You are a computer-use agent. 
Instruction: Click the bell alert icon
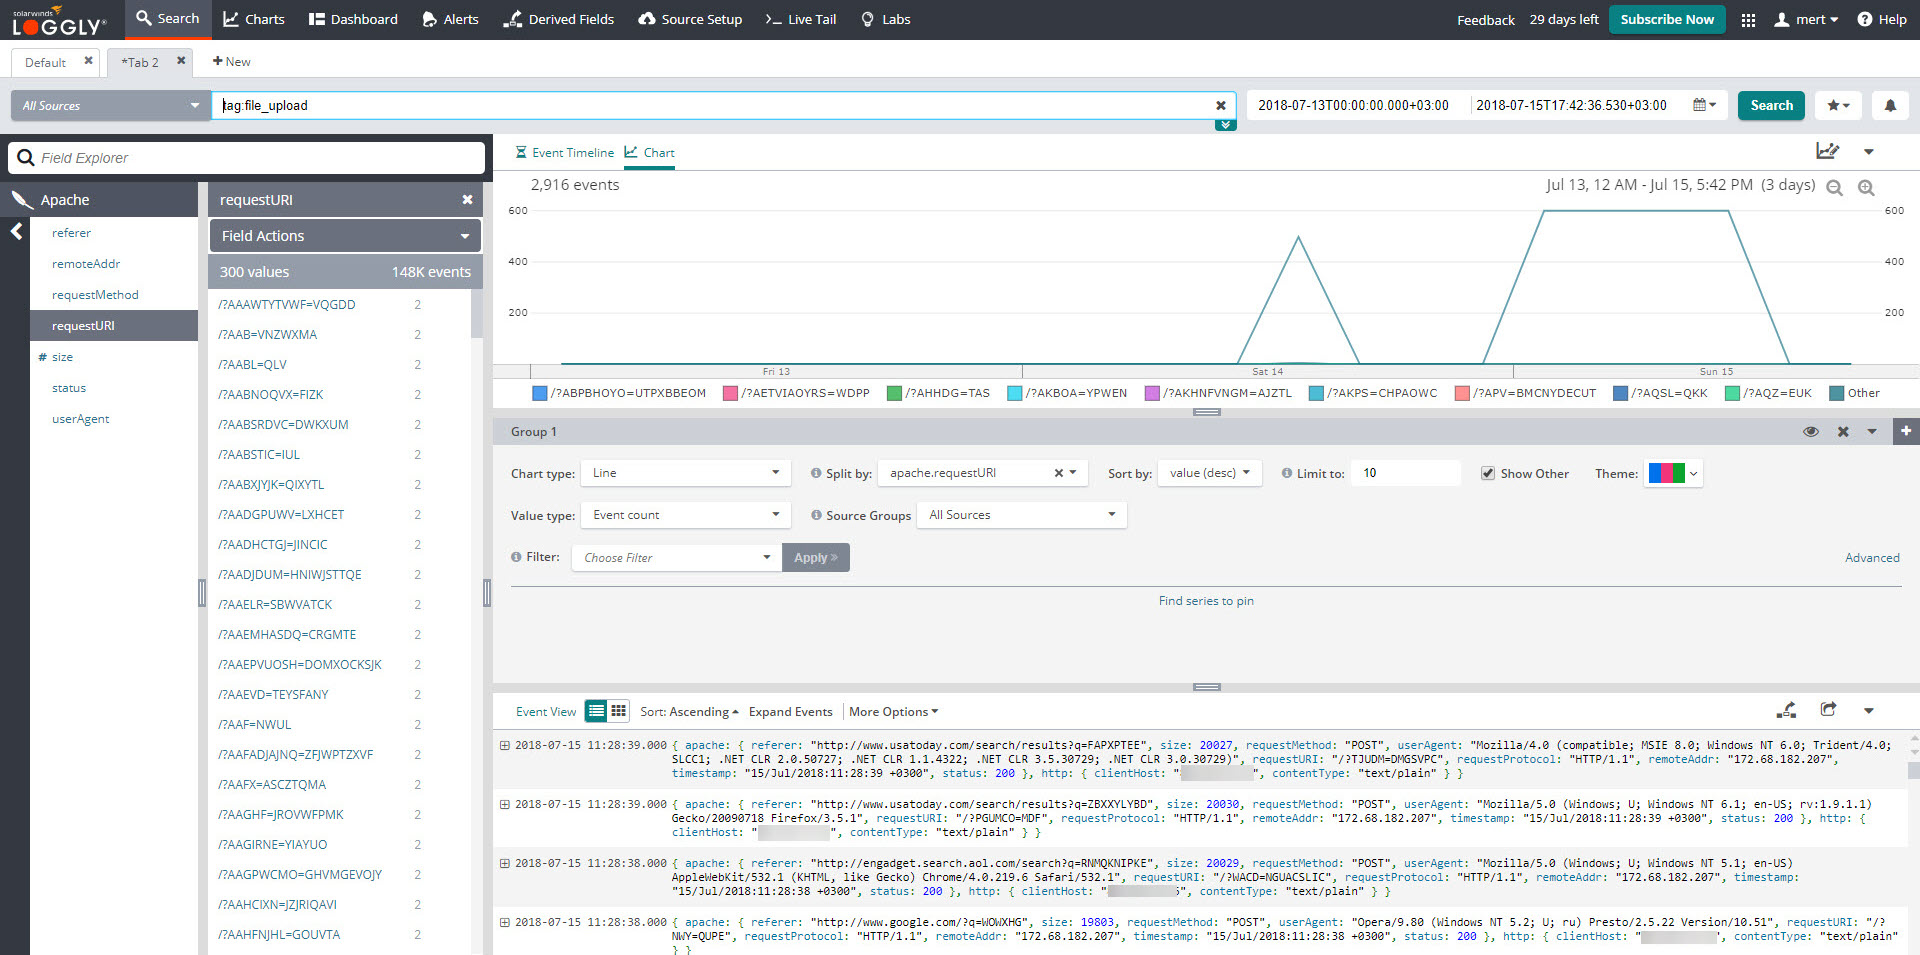pyautogui.click(x=1890, y=105)
